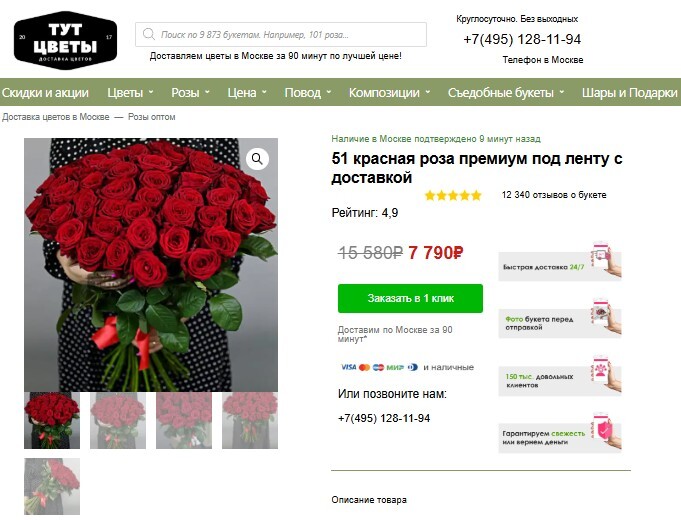Click the Фото букета перед отправкой banner
Viewport: 681px width, 520px height.
tap(560, 318)
